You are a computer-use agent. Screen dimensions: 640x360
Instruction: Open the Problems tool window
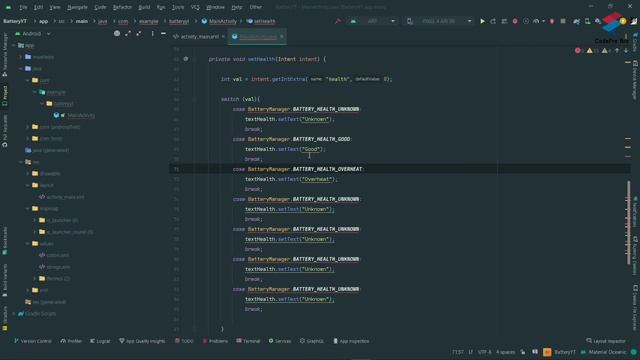(x=215, y=341)
